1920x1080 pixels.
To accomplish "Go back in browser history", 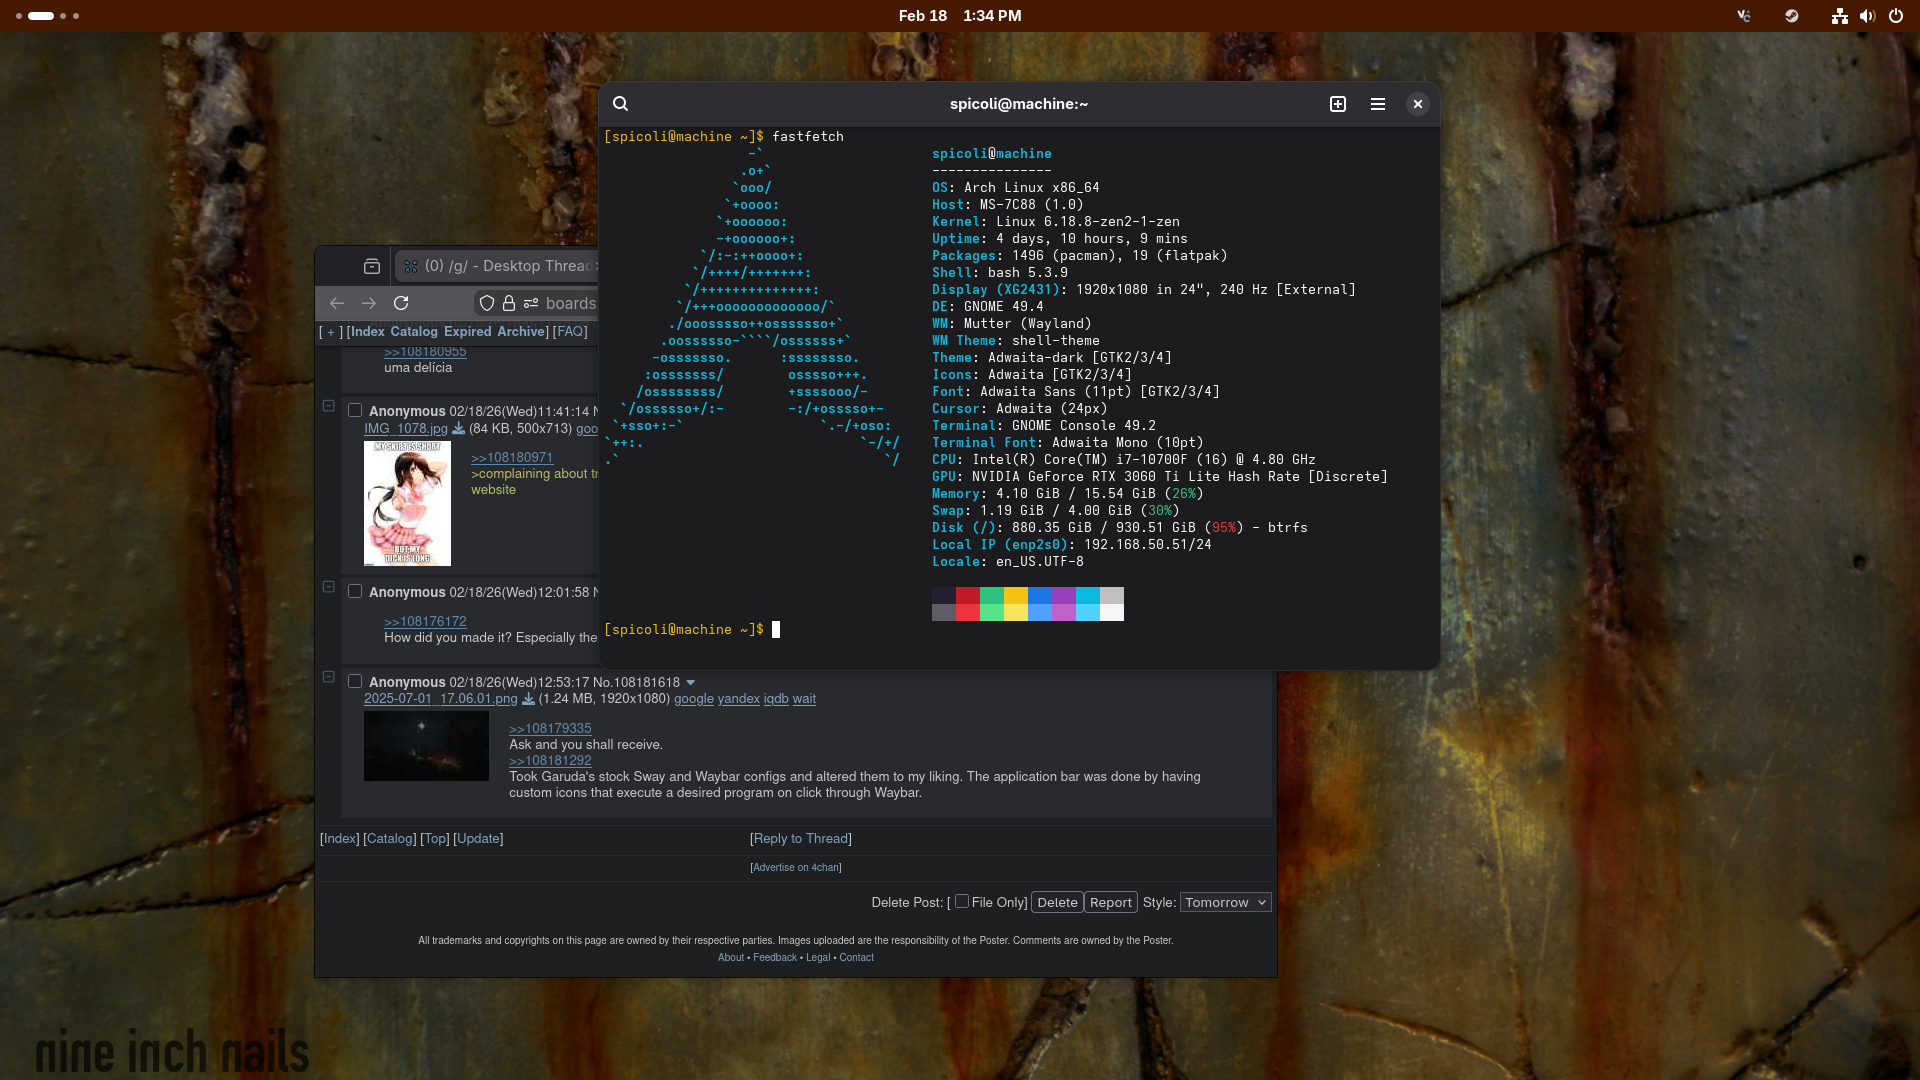I will 337,303.
